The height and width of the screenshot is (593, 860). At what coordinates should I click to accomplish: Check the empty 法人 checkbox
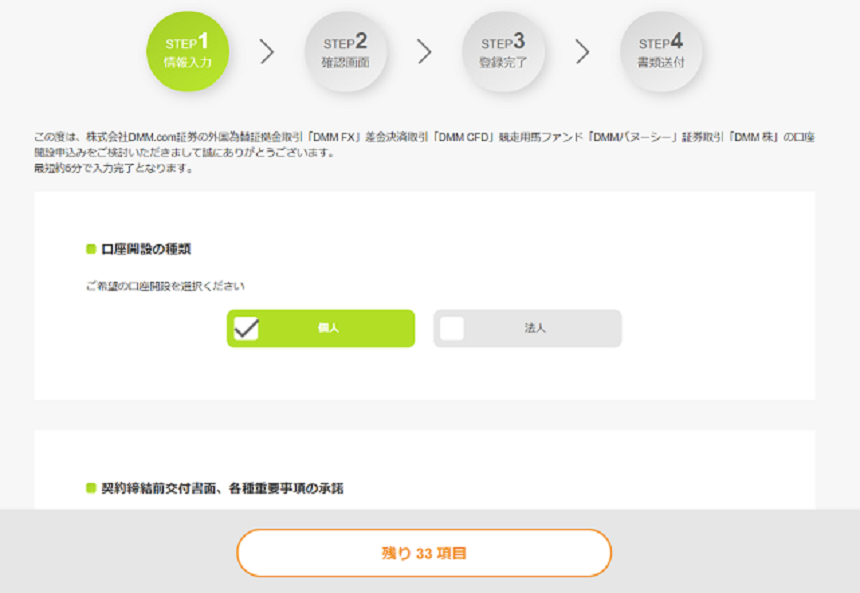pos(452,329)
